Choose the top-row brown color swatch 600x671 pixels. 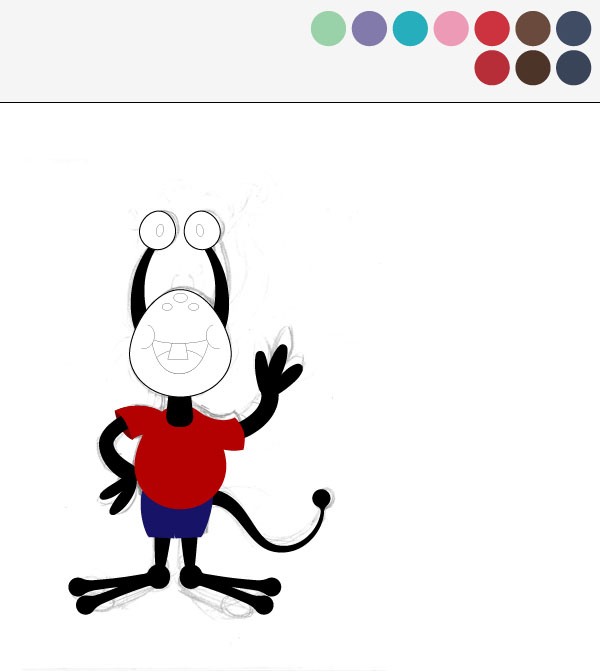pyautogui.click(x=533, y=28)
